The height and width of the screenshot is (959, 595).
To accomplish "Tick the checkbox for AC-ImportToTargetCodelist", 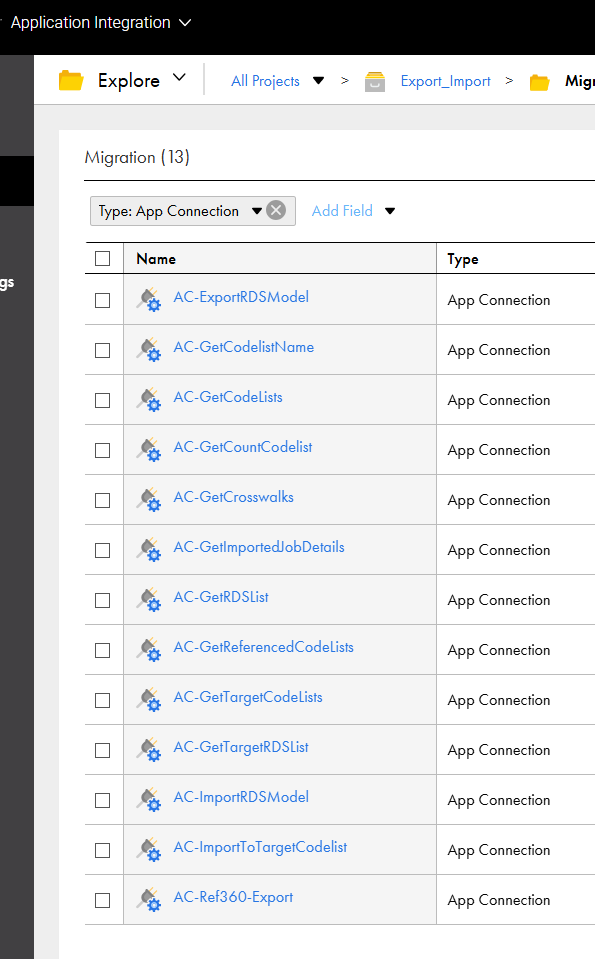I will point(103,851).
